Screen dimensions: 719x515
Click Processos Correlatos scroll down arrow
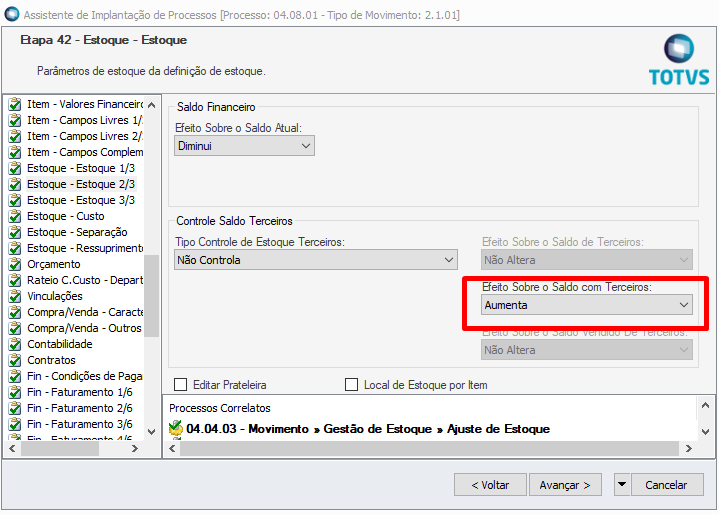[705, 432]
